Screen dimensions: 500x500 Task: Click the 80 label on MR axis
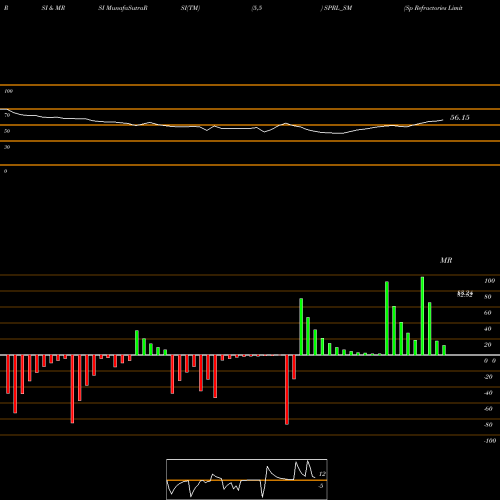tap(488, 297)
